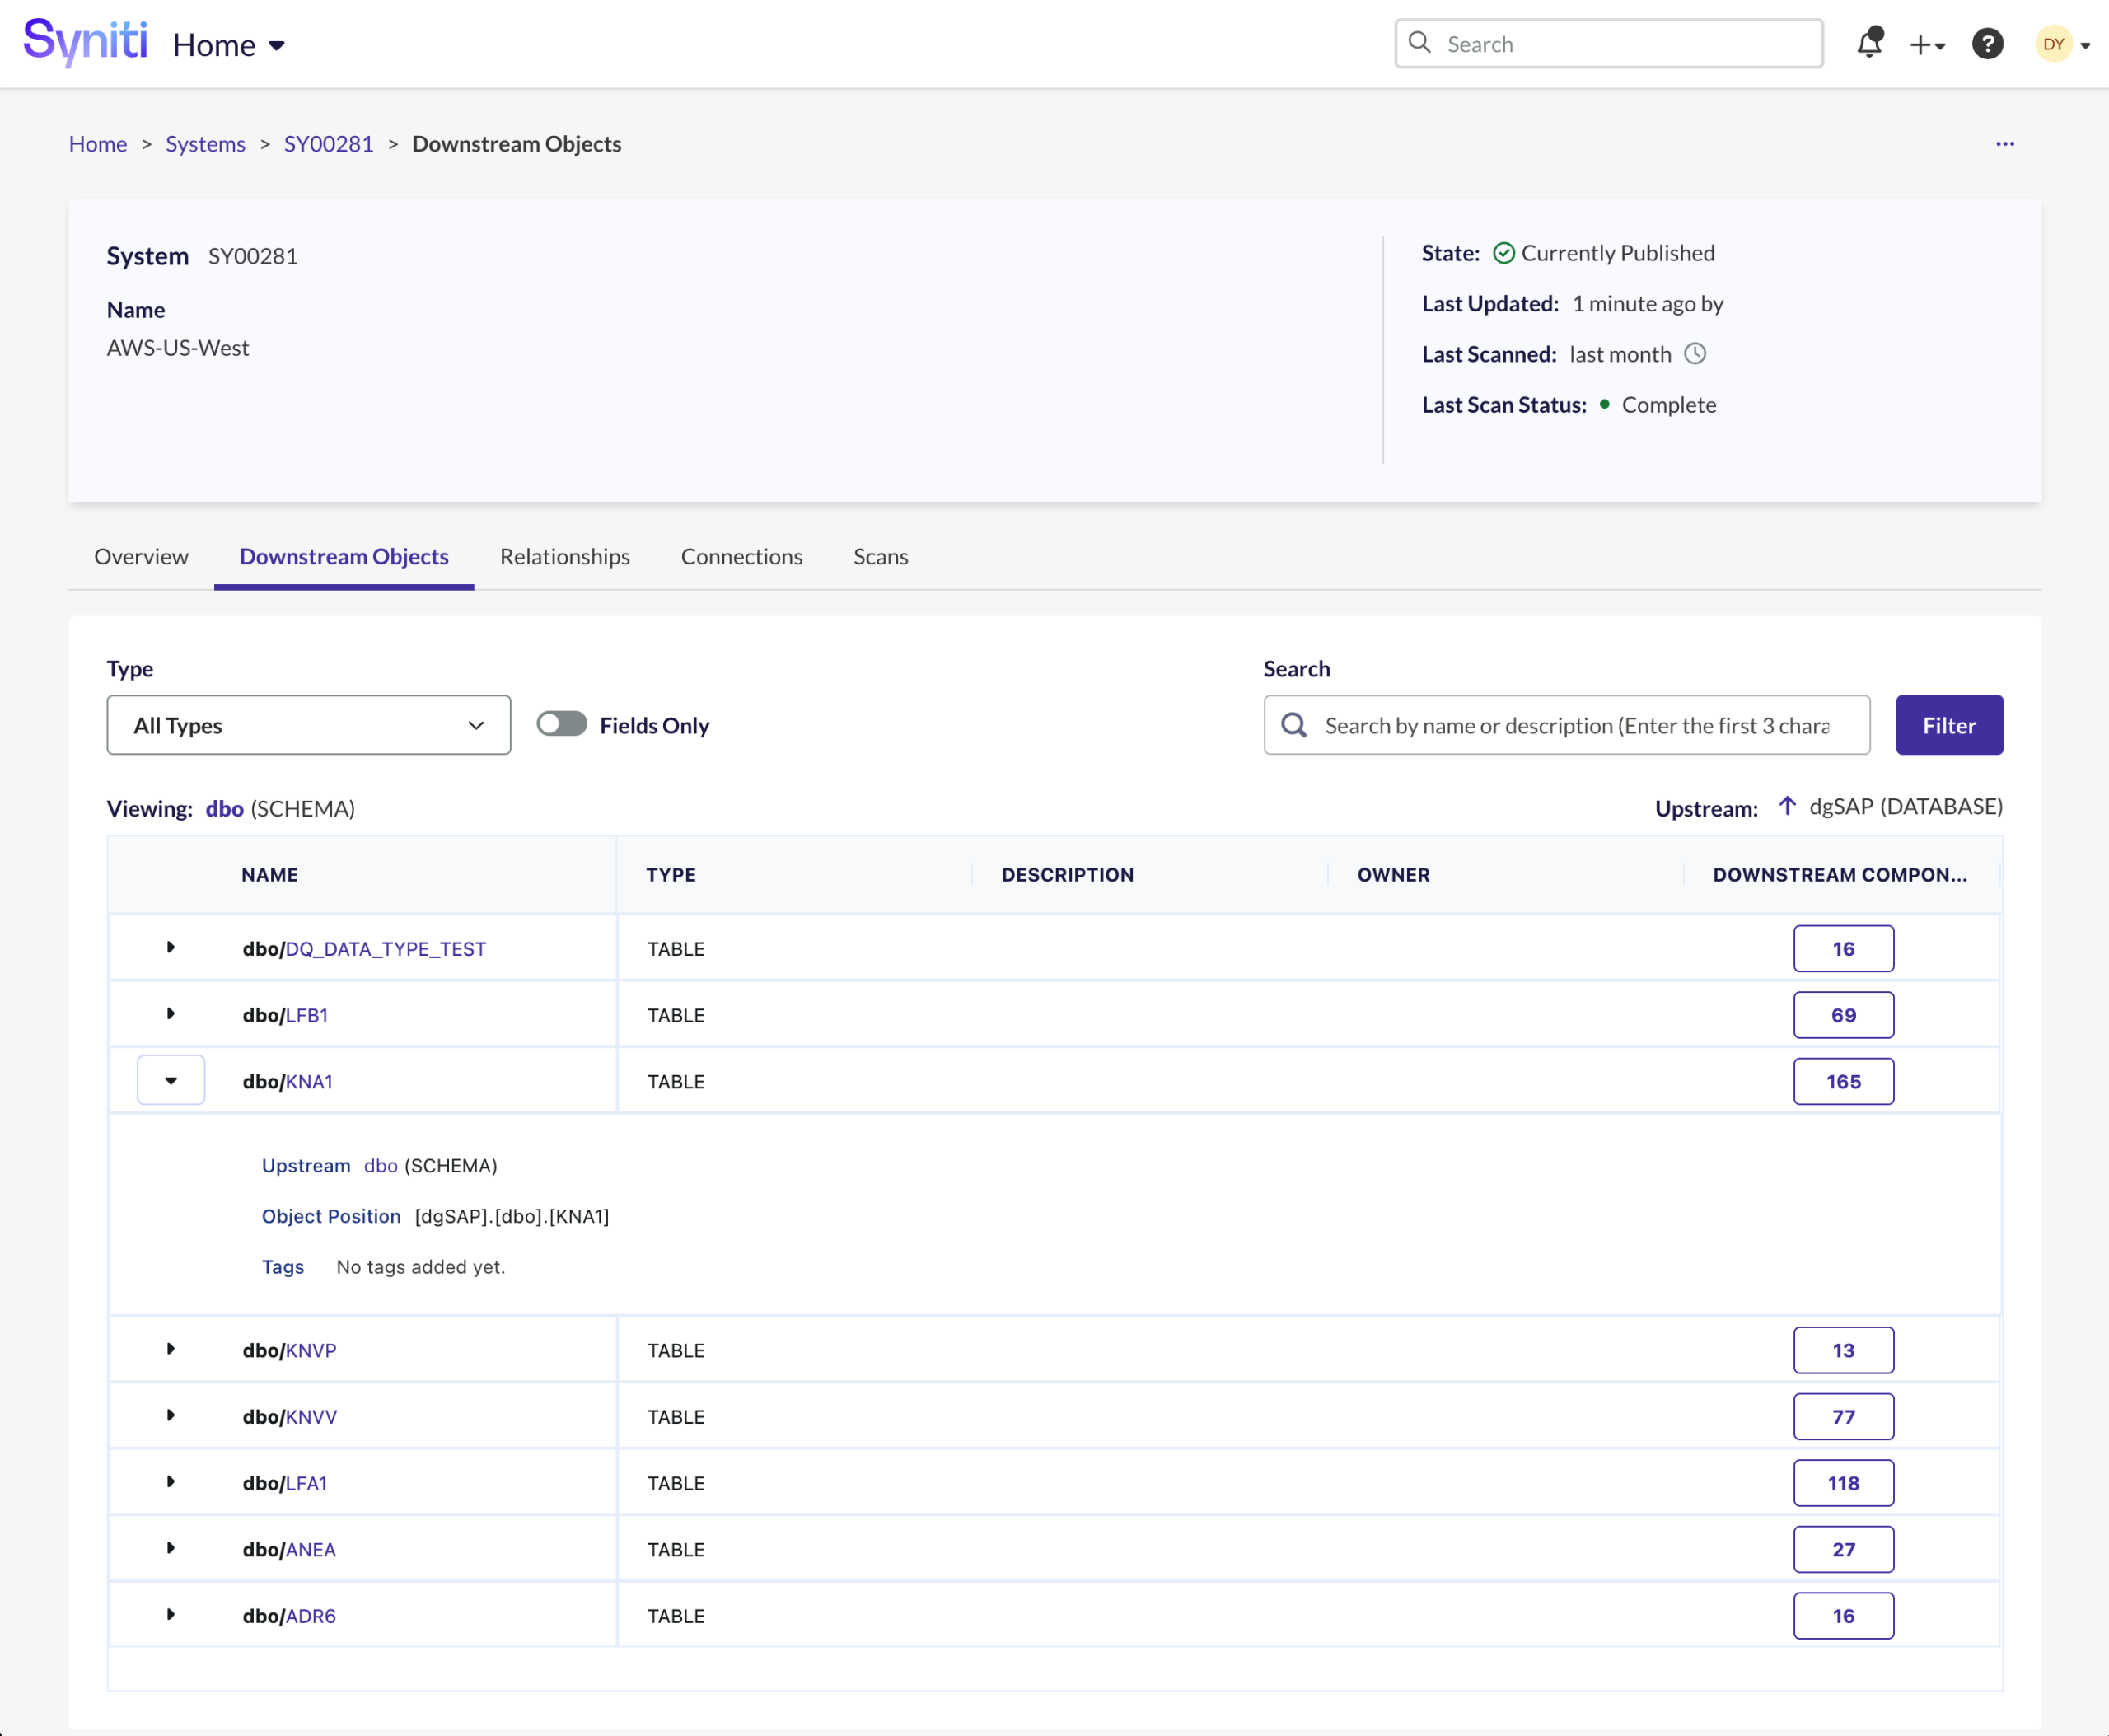The height and width of the screenshot is (1736, 2109).
Task: Open the three-dot more options menu
Action: [x=2004, y=144]
